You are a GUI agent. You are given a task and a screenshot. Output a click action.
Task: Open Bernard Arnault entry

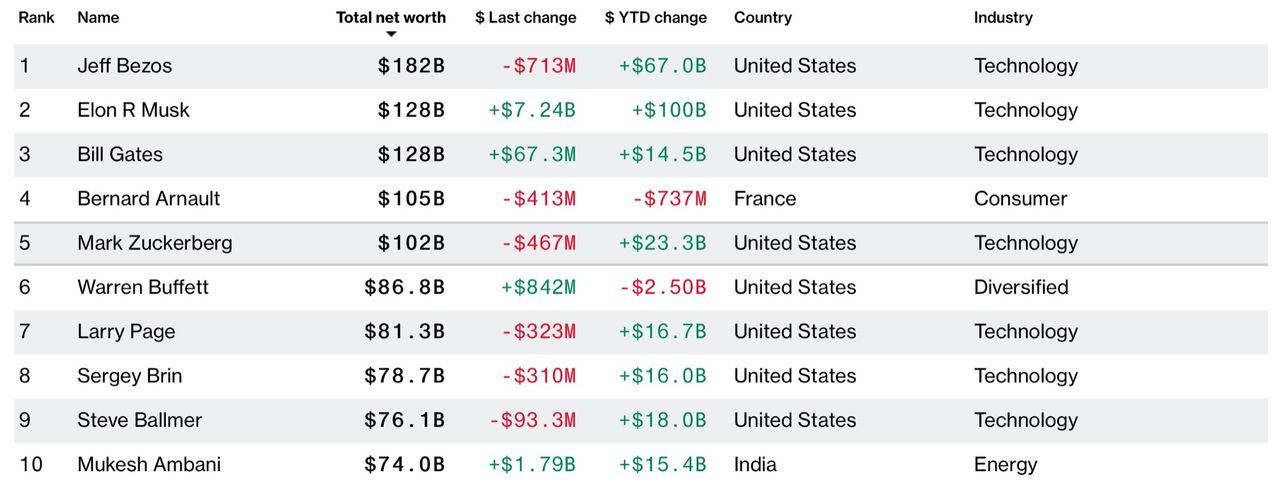point(148,198)
